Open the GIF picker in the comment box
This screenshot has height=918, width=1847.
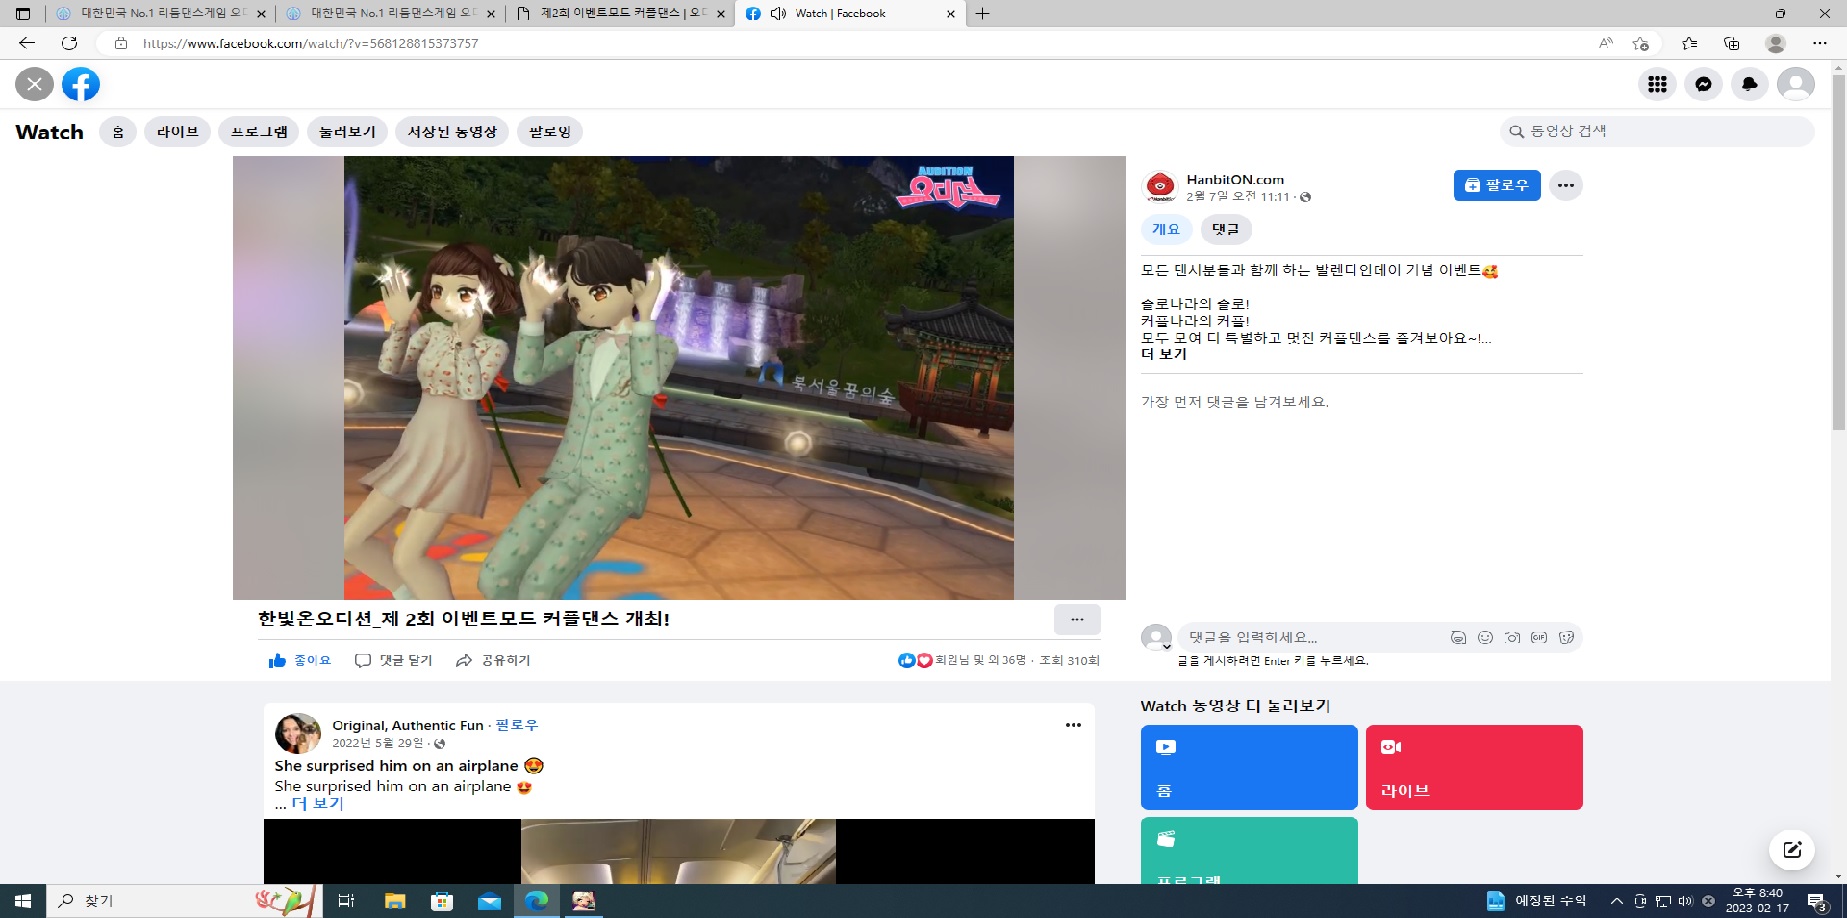click(1539, 637)
